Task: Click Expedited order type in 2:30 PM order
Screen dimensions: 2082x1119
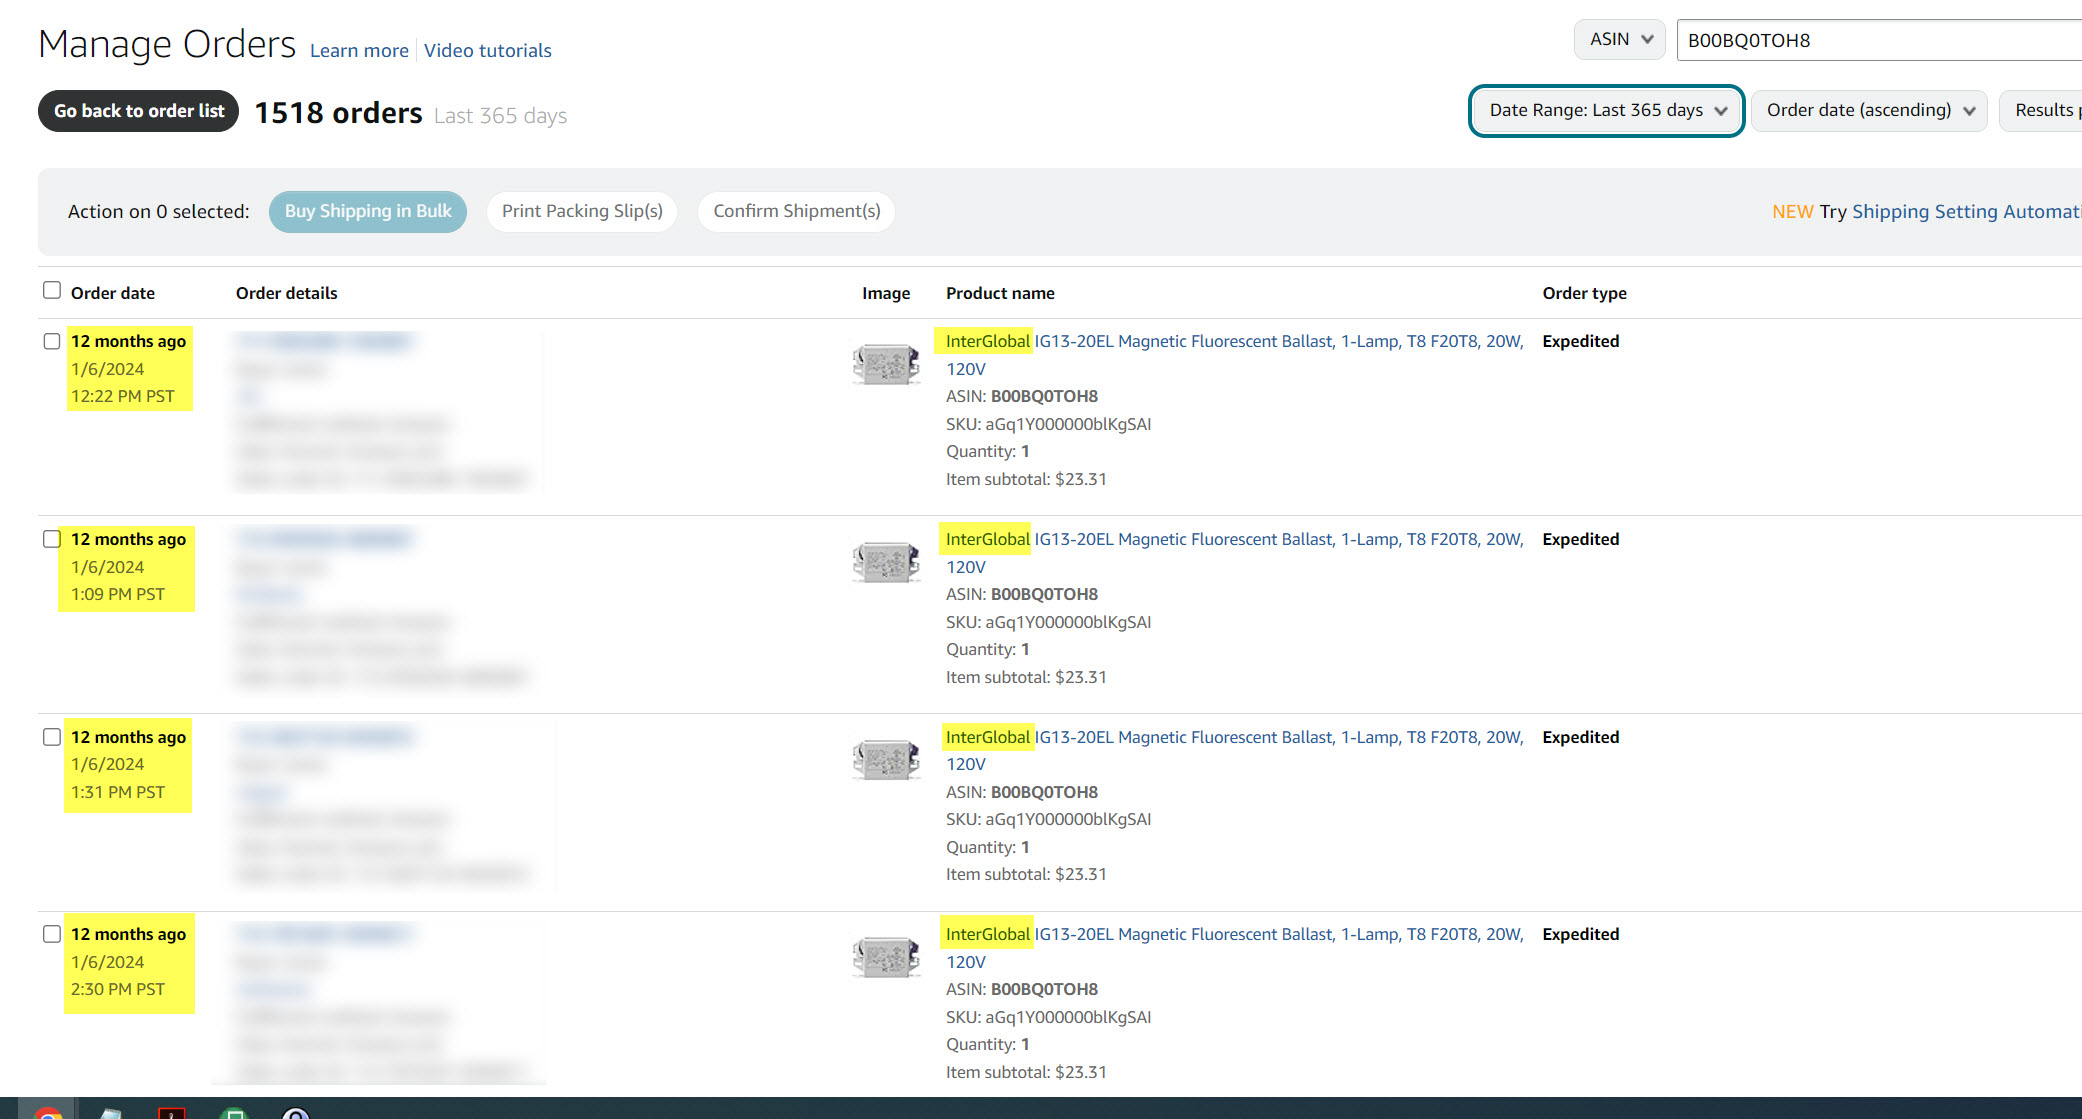Action: (1580, 934)
